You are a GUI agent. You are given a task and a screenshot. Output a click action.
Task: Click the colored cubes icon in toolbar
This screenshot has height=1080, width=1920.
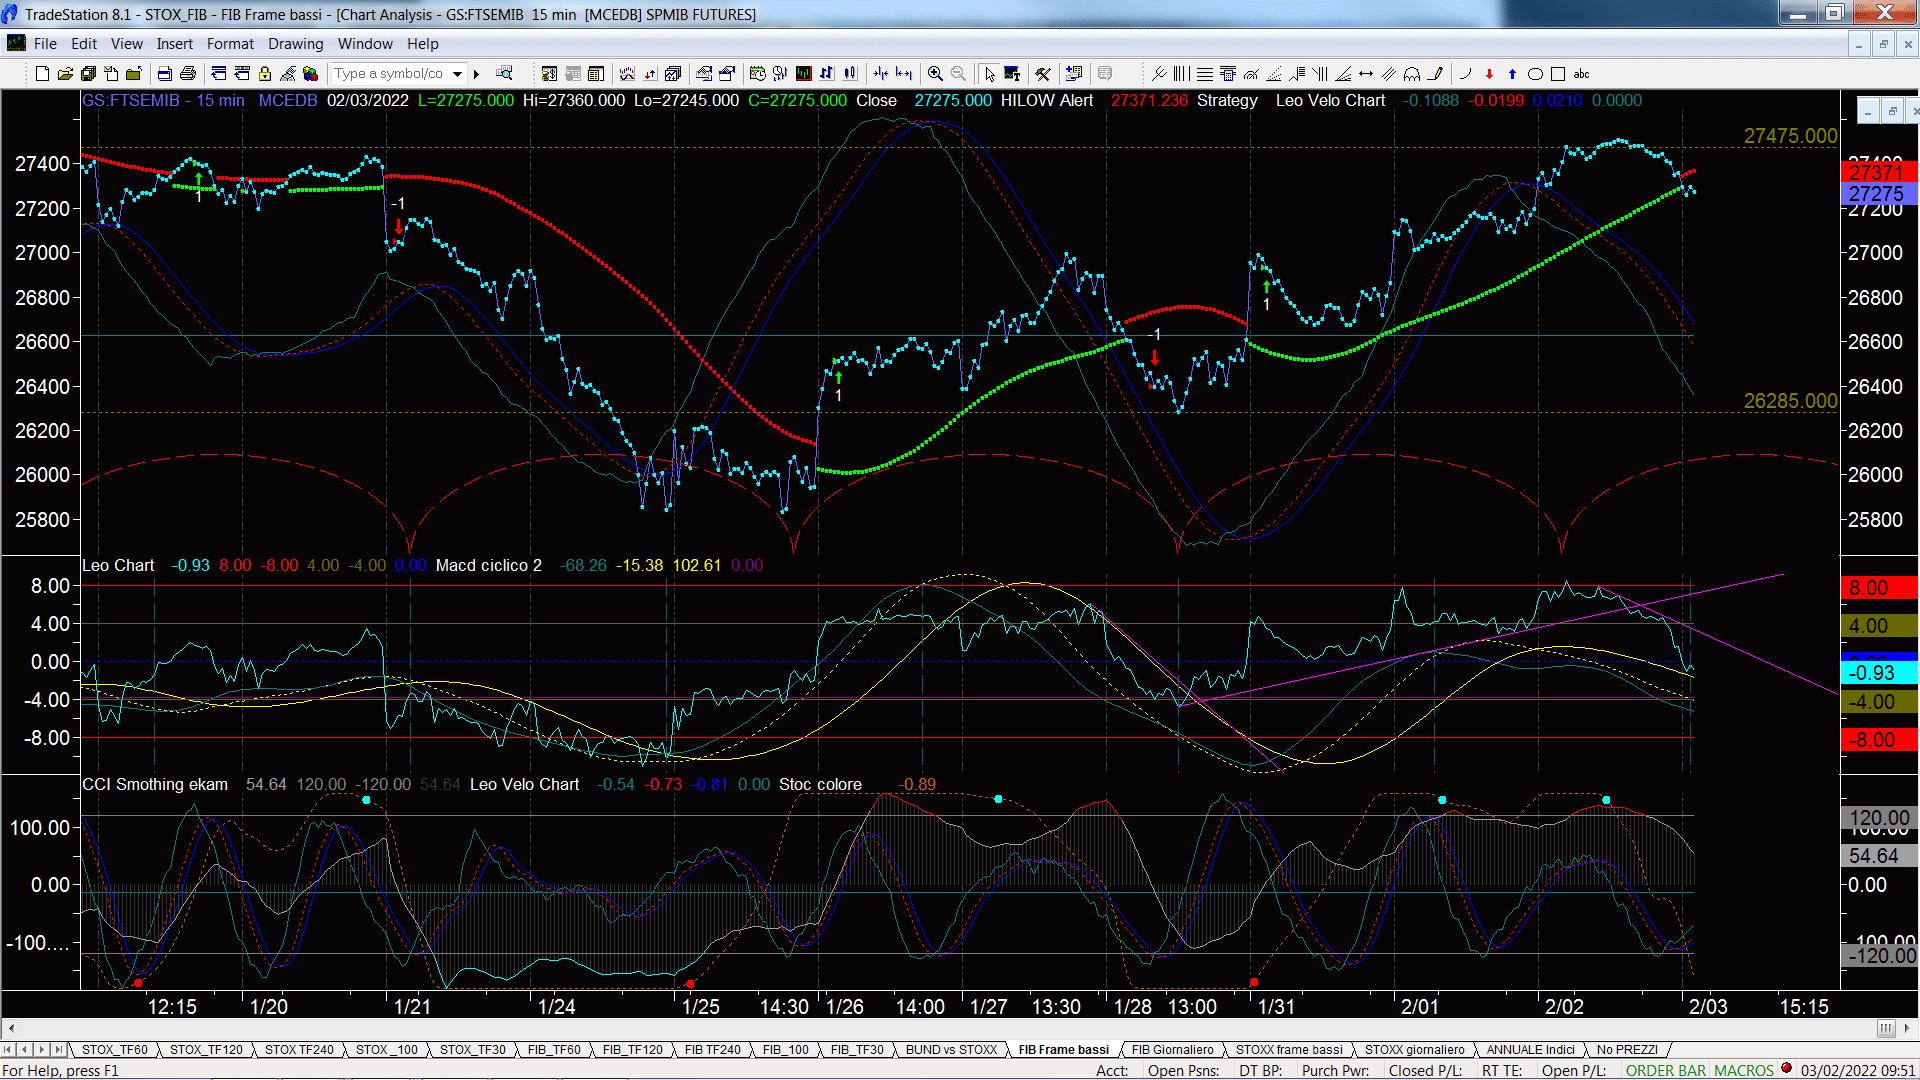pos(311,73)
